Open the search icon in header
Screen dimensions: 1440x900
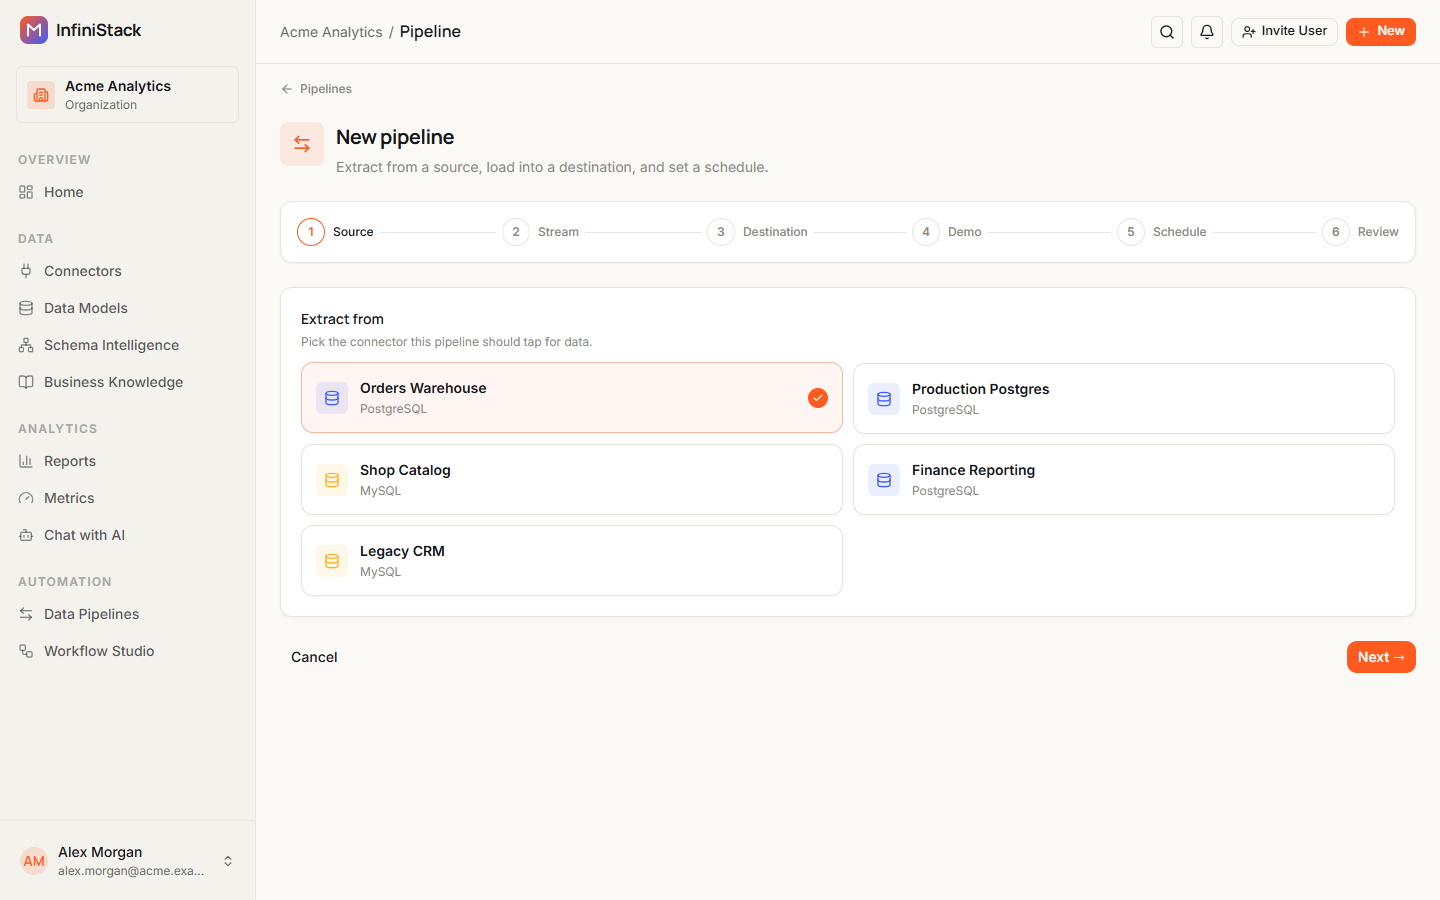point(1167,32)
